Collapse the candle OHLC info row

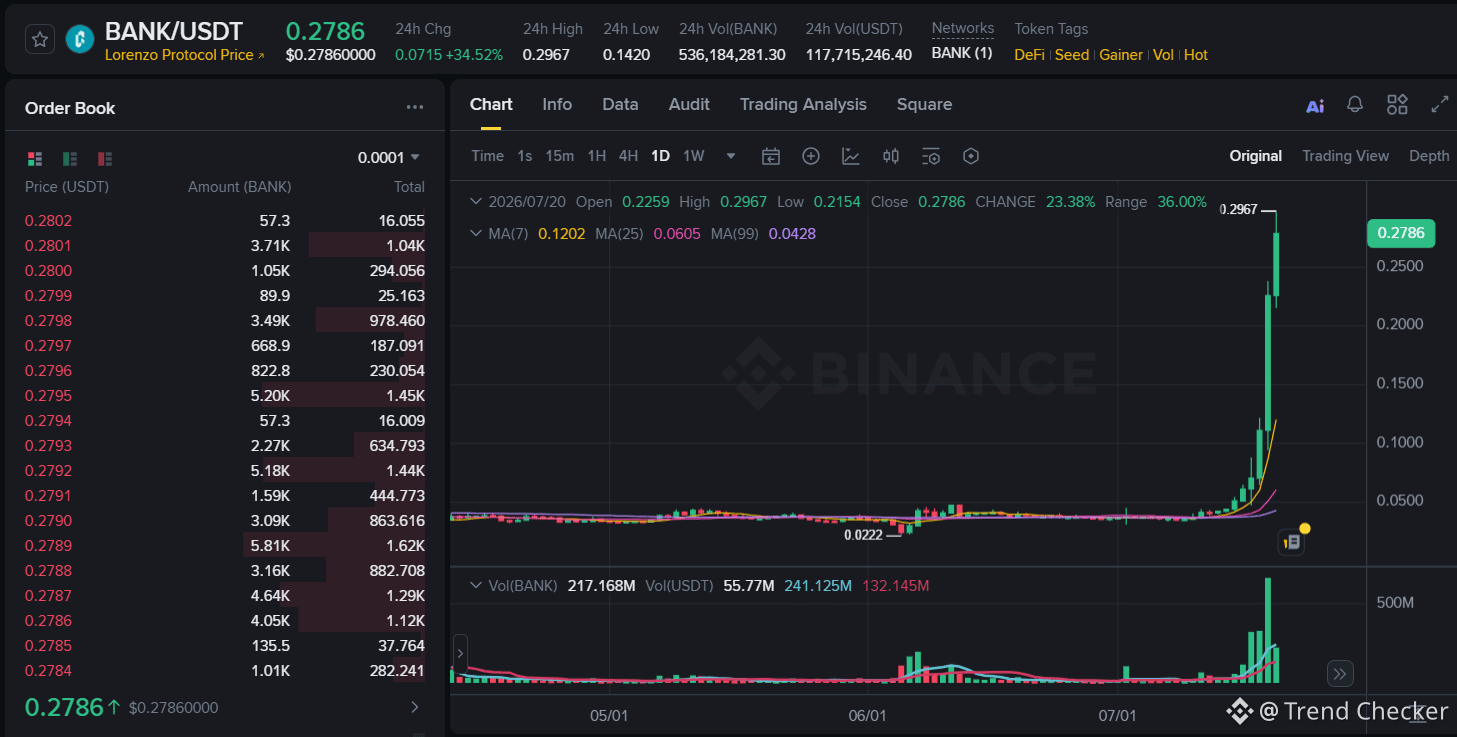[476, 202]
